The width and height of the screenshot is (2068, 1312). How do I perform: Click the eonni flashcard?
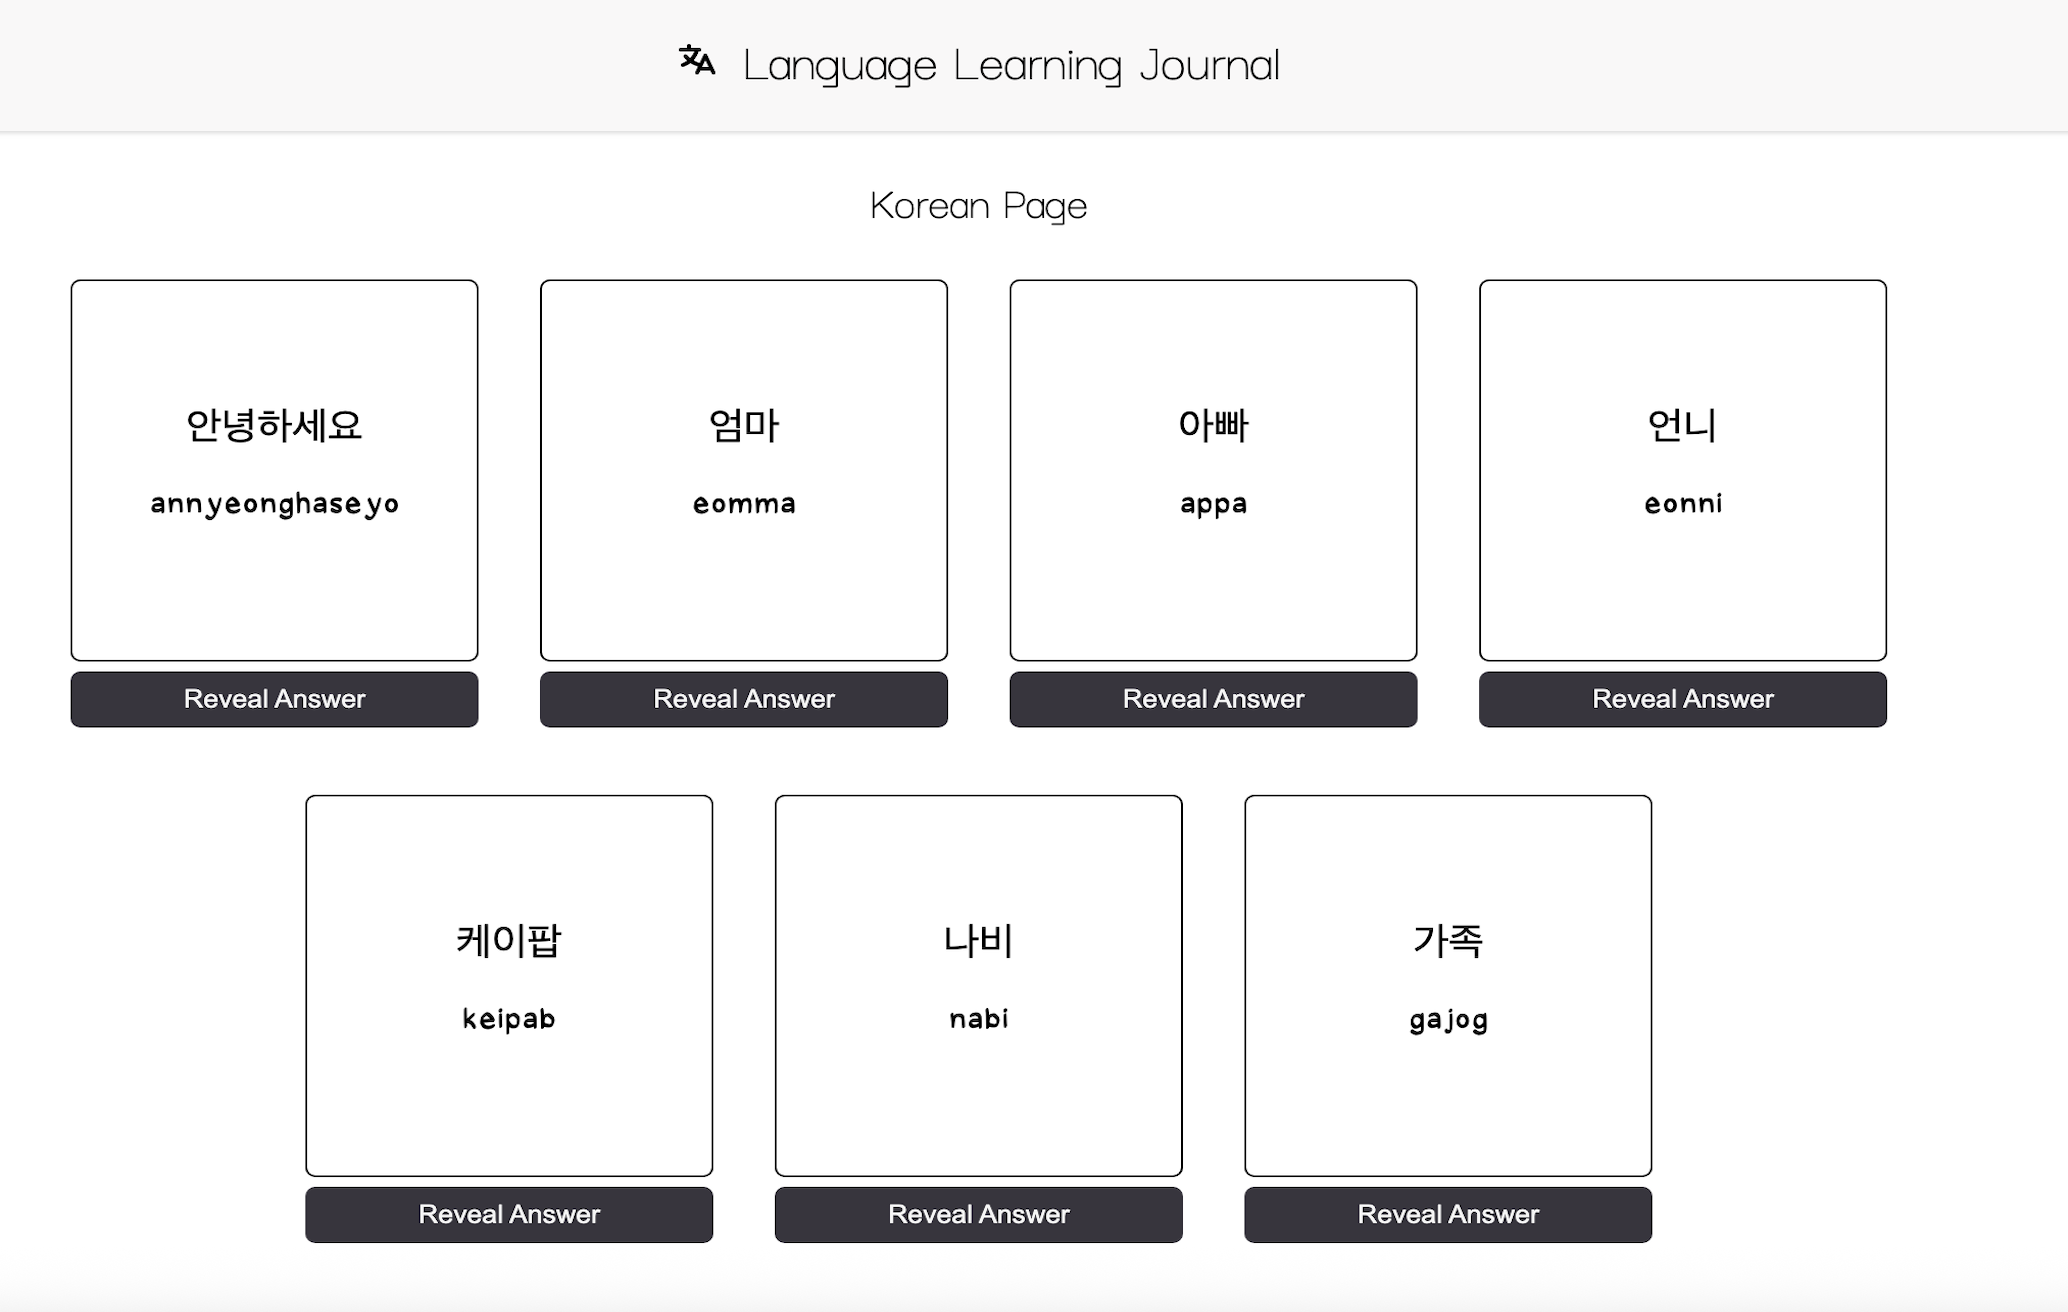[1682, 470]
